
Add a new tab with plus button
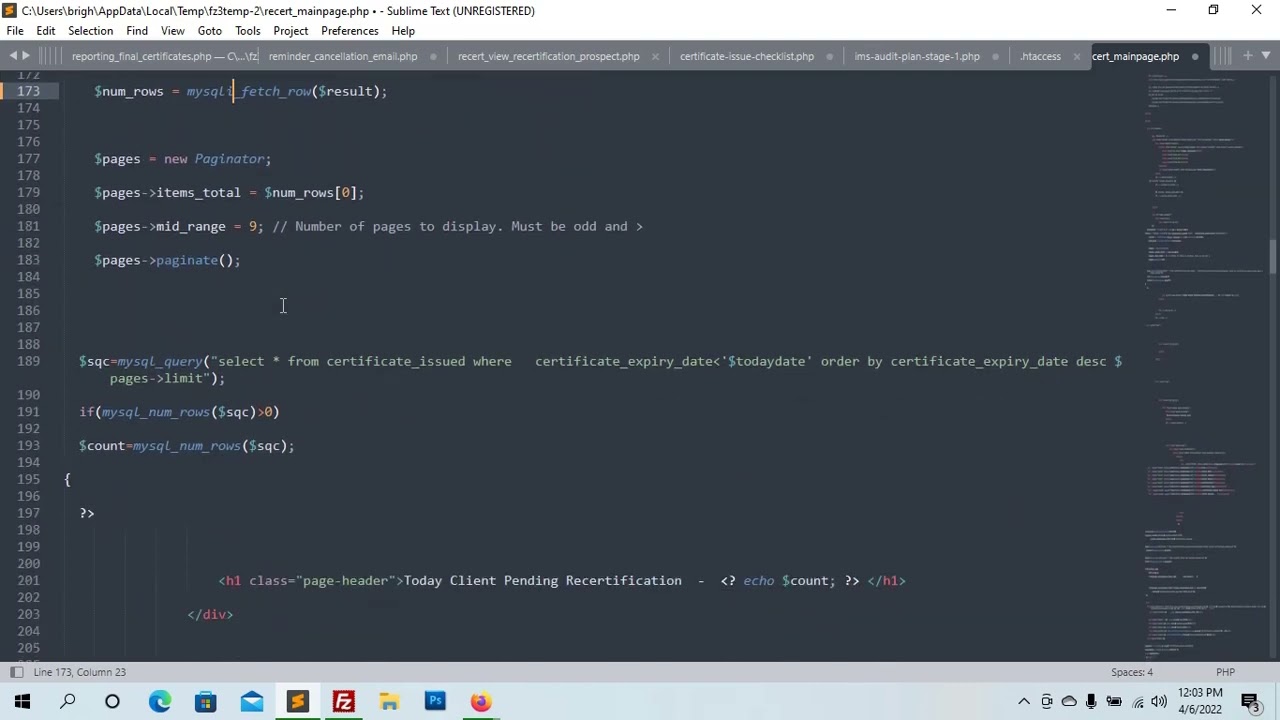coord(1249,56)
